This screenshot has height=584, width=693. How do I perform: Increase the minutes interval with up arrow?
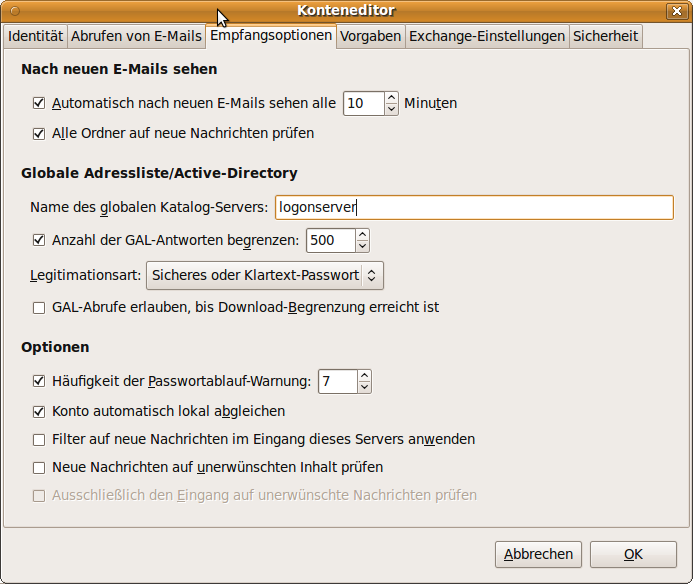click(391, 98)
